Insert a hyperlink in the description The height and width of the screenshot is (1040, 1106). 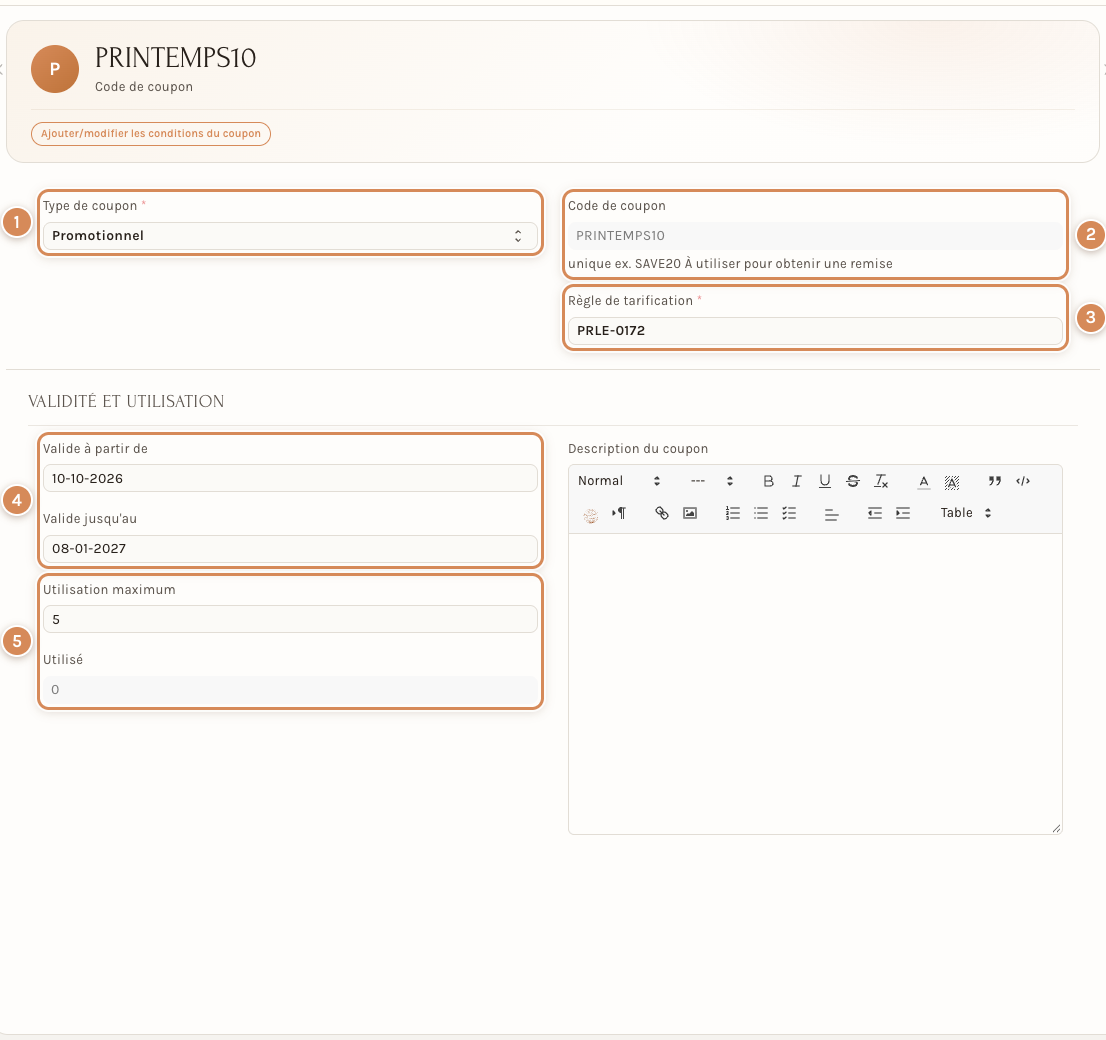click(x=662, y=513)
